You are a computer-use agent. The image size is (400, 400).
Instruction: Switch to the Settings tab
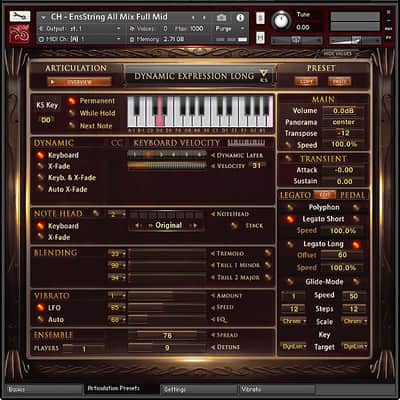[199, 389]
